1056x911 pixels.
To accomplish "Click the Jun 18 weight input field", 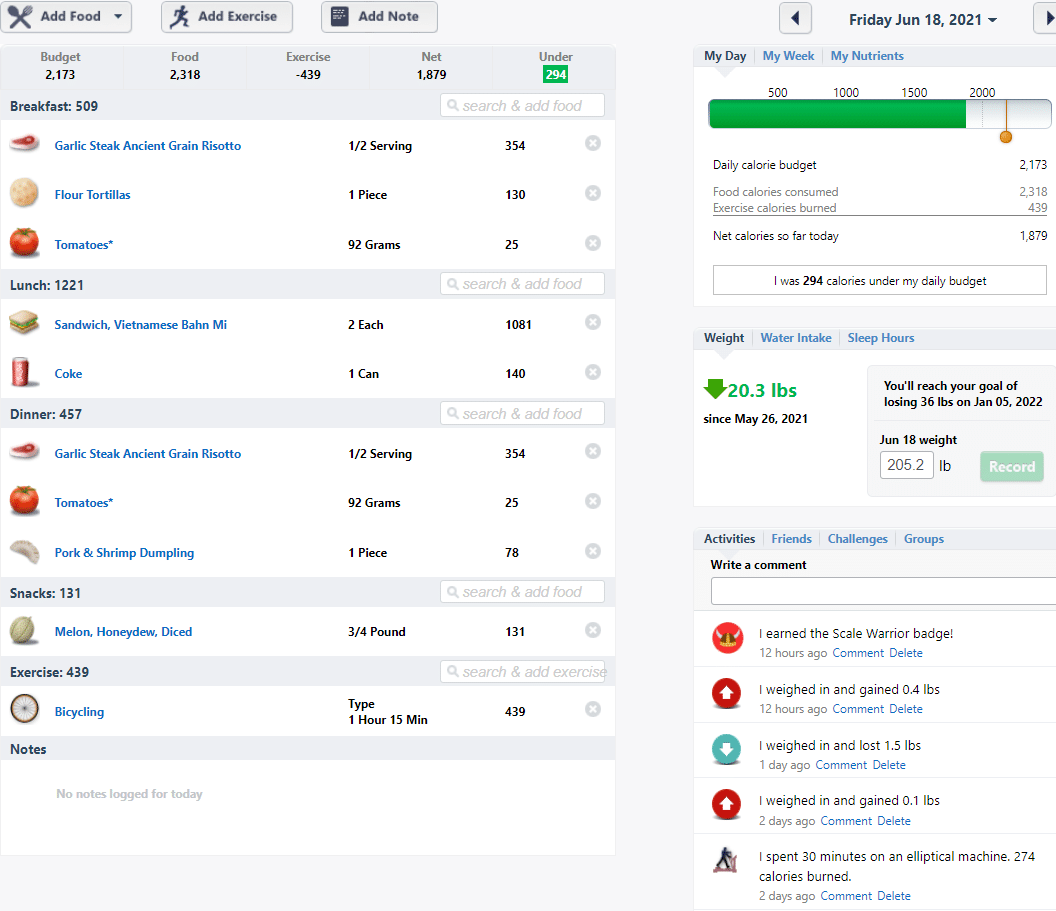I will 906,465.
